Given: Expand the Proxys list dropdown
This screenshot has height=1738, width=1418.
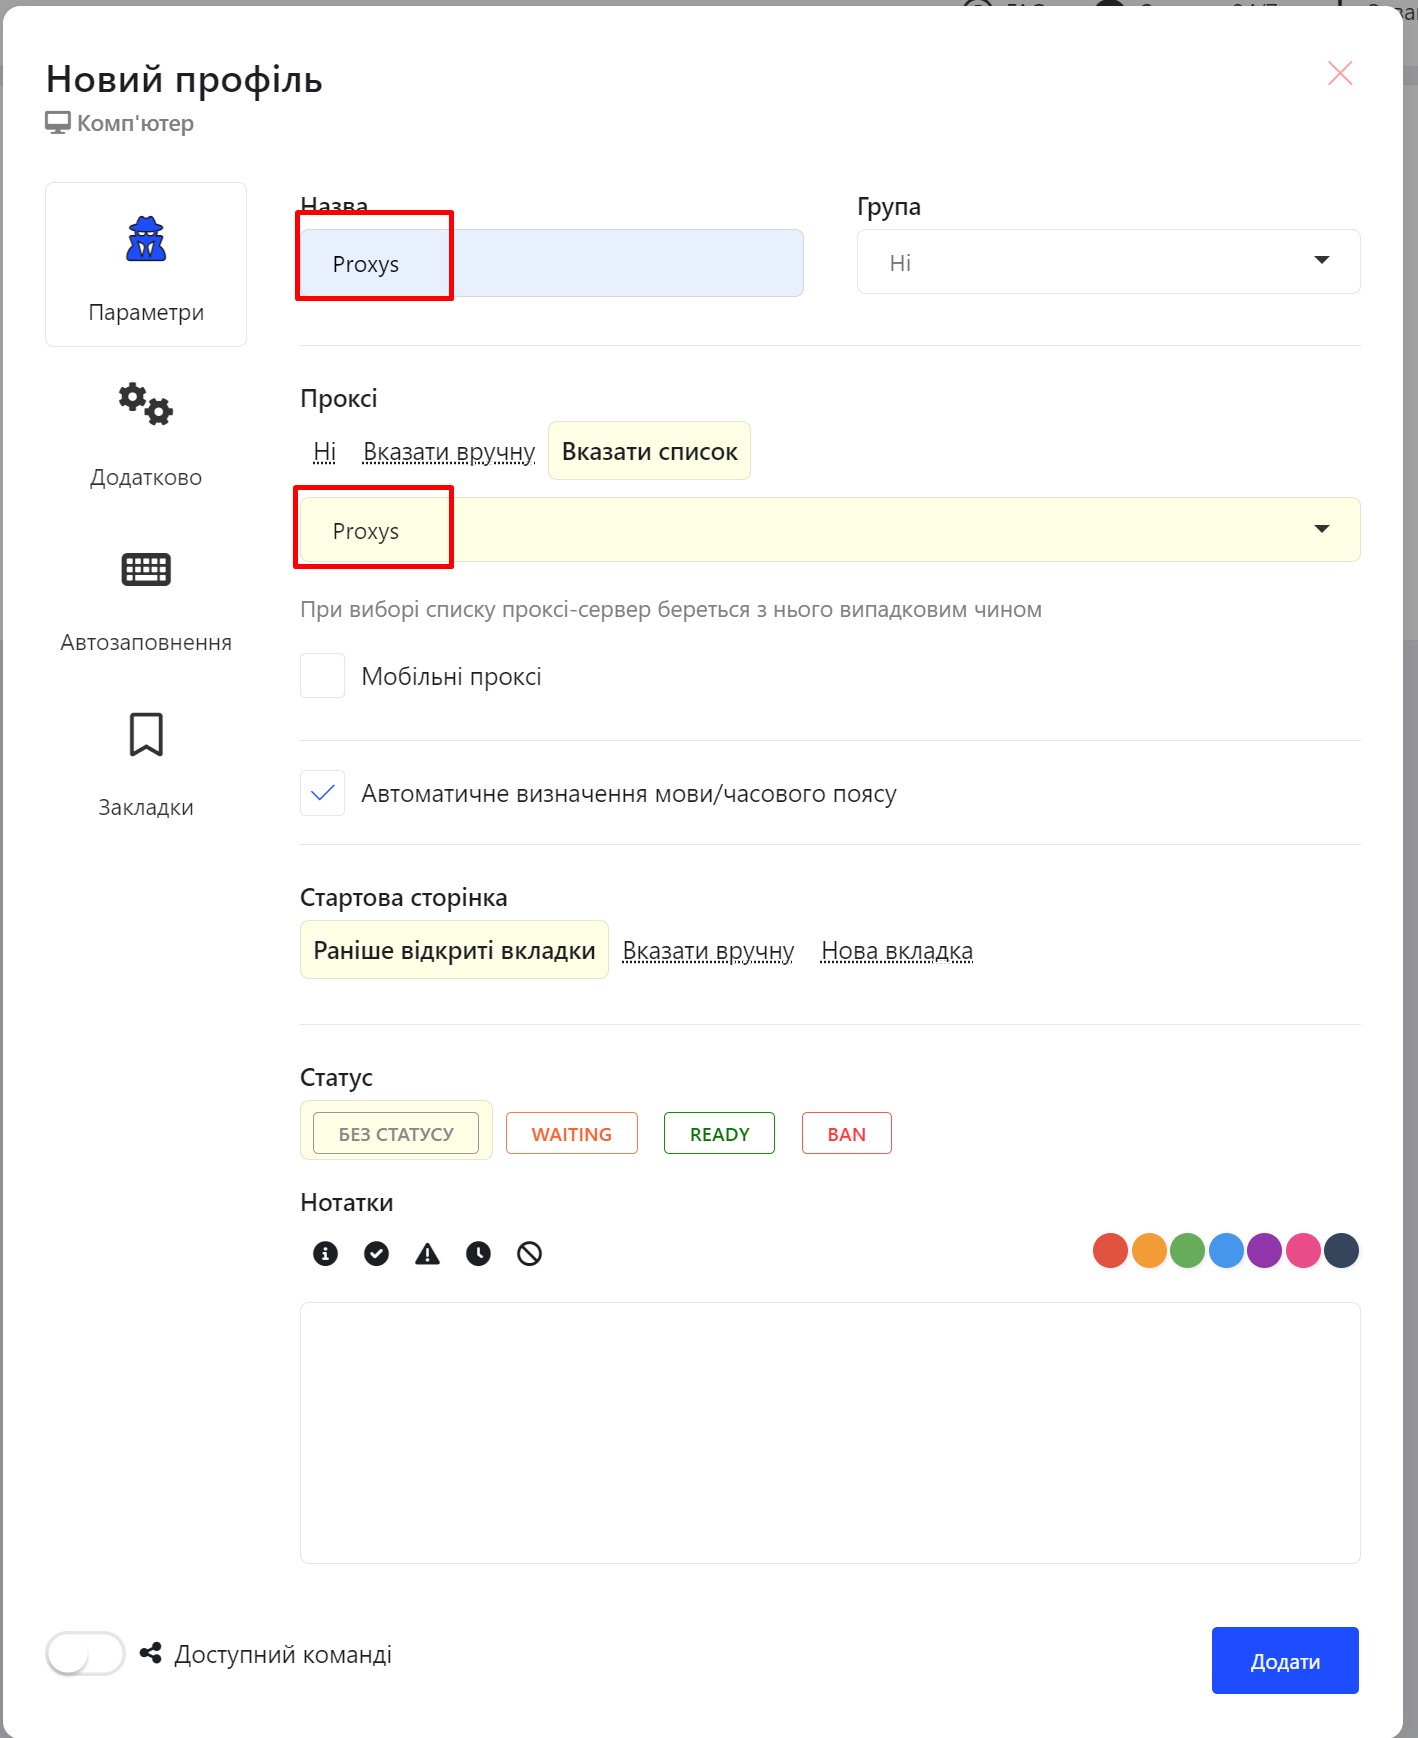Looking at the screenshot, I should 830,529.
